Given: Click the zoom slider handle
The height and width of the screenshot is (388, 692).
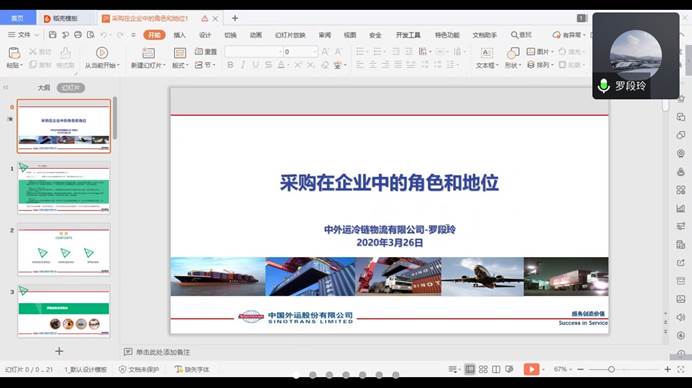Looking at the screenshot, I should point(611,369).
